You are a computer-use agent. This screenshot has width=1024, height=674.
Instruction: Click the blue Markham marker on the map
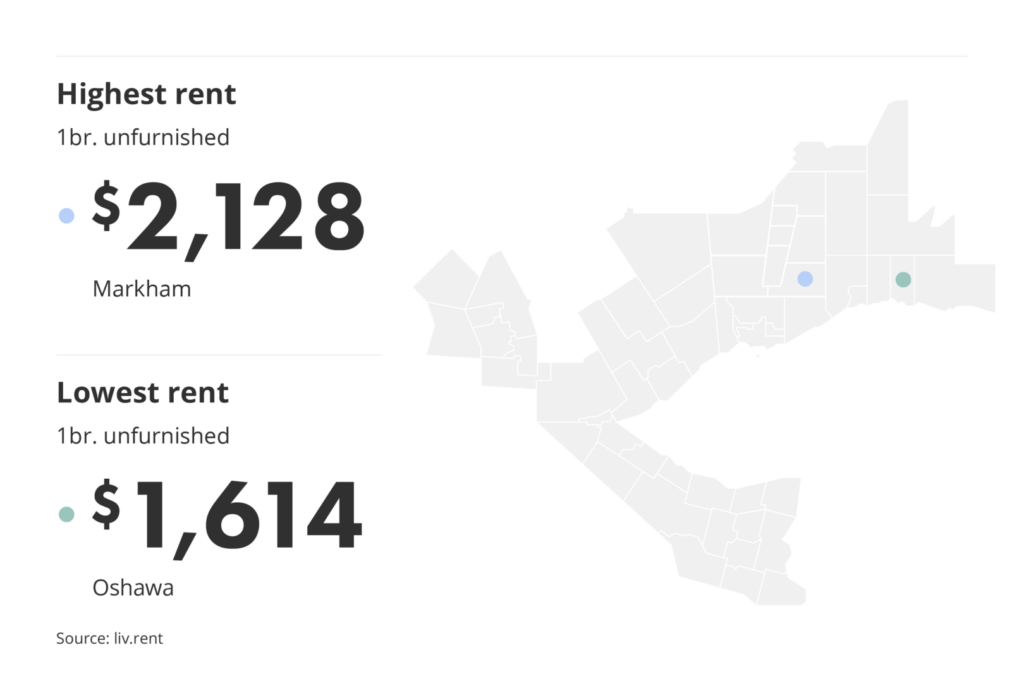(805, 279)
